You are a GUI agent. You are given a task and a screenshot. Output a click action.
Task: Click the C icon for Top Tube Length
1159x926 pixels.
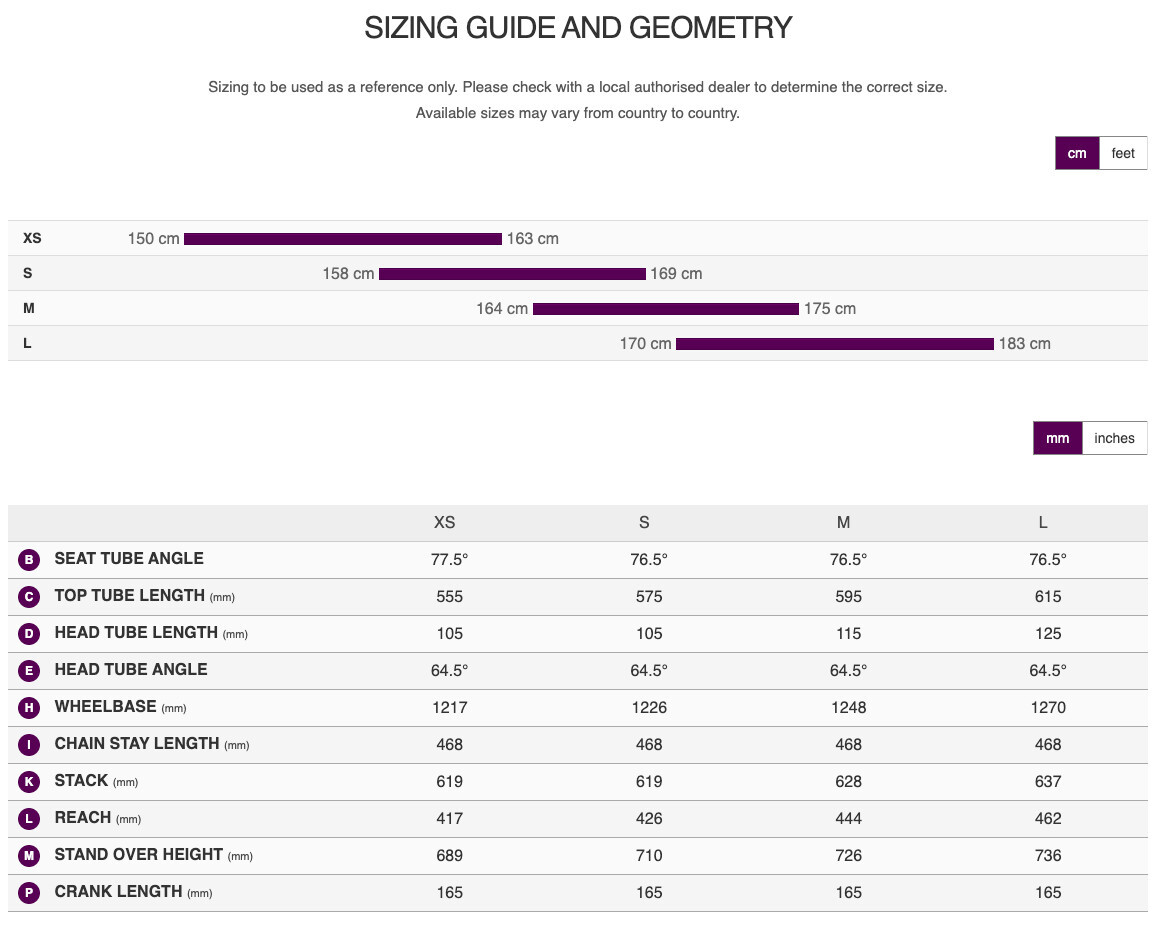29,596
